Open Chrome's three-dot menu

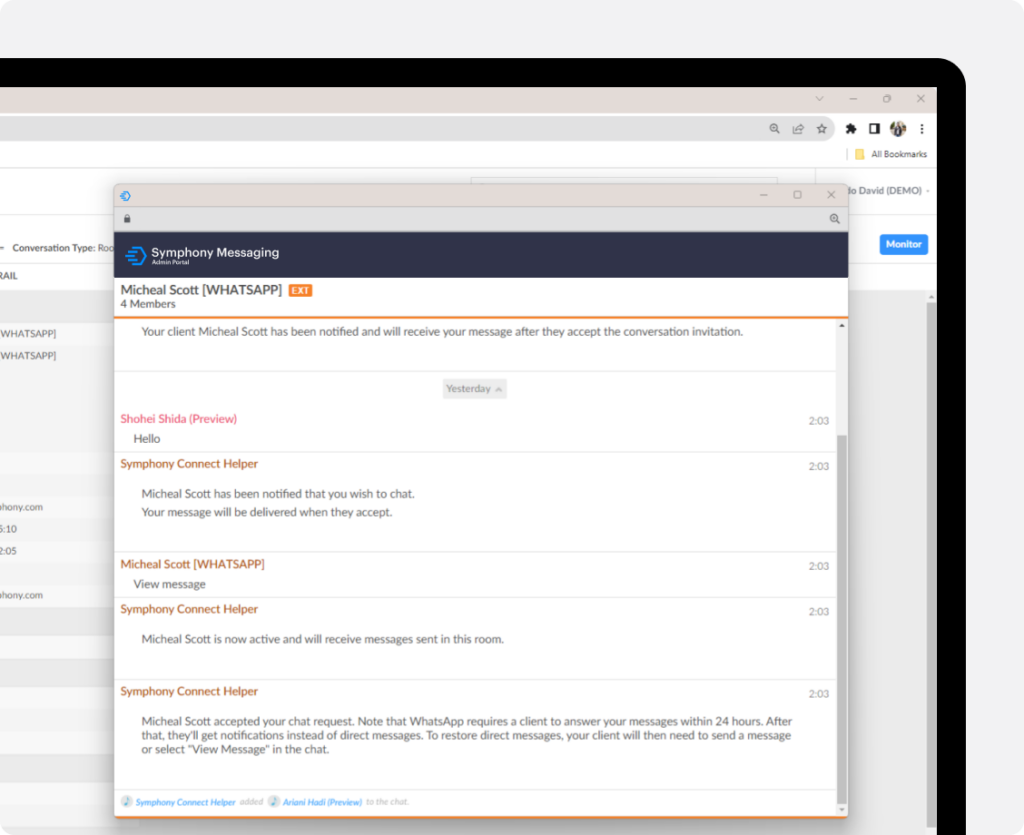(921, 128)
